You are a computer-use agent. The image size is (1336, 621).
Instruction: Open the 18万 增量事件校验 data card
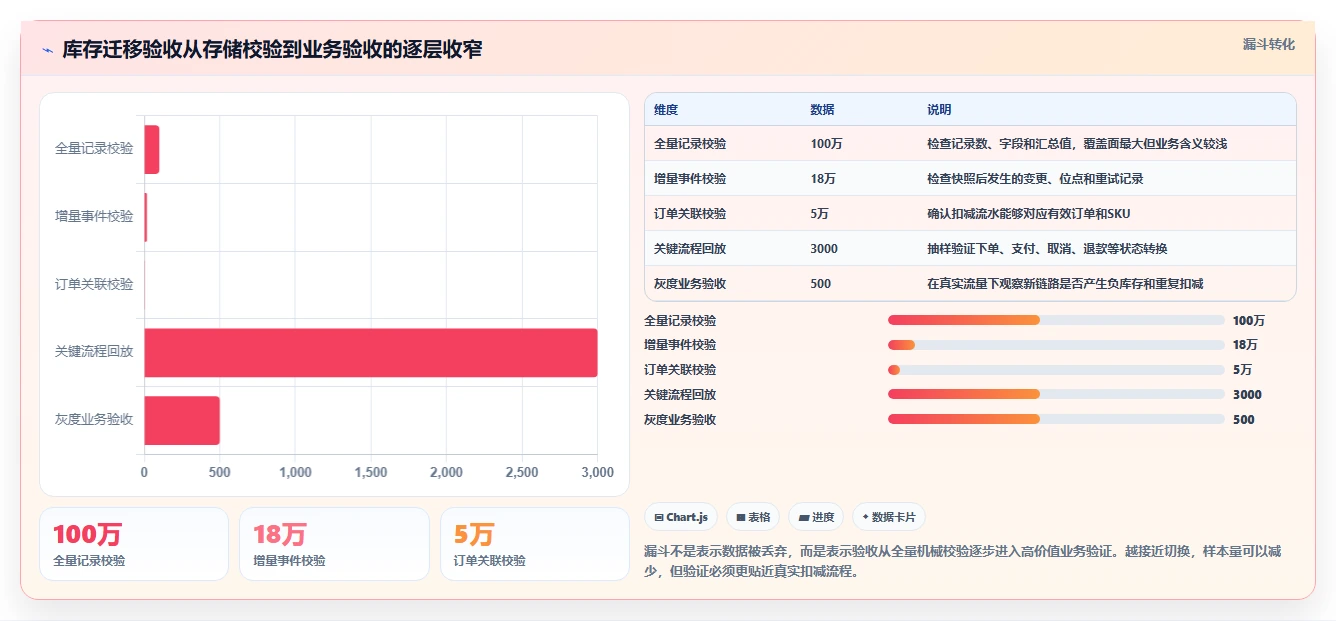point(334,544)
